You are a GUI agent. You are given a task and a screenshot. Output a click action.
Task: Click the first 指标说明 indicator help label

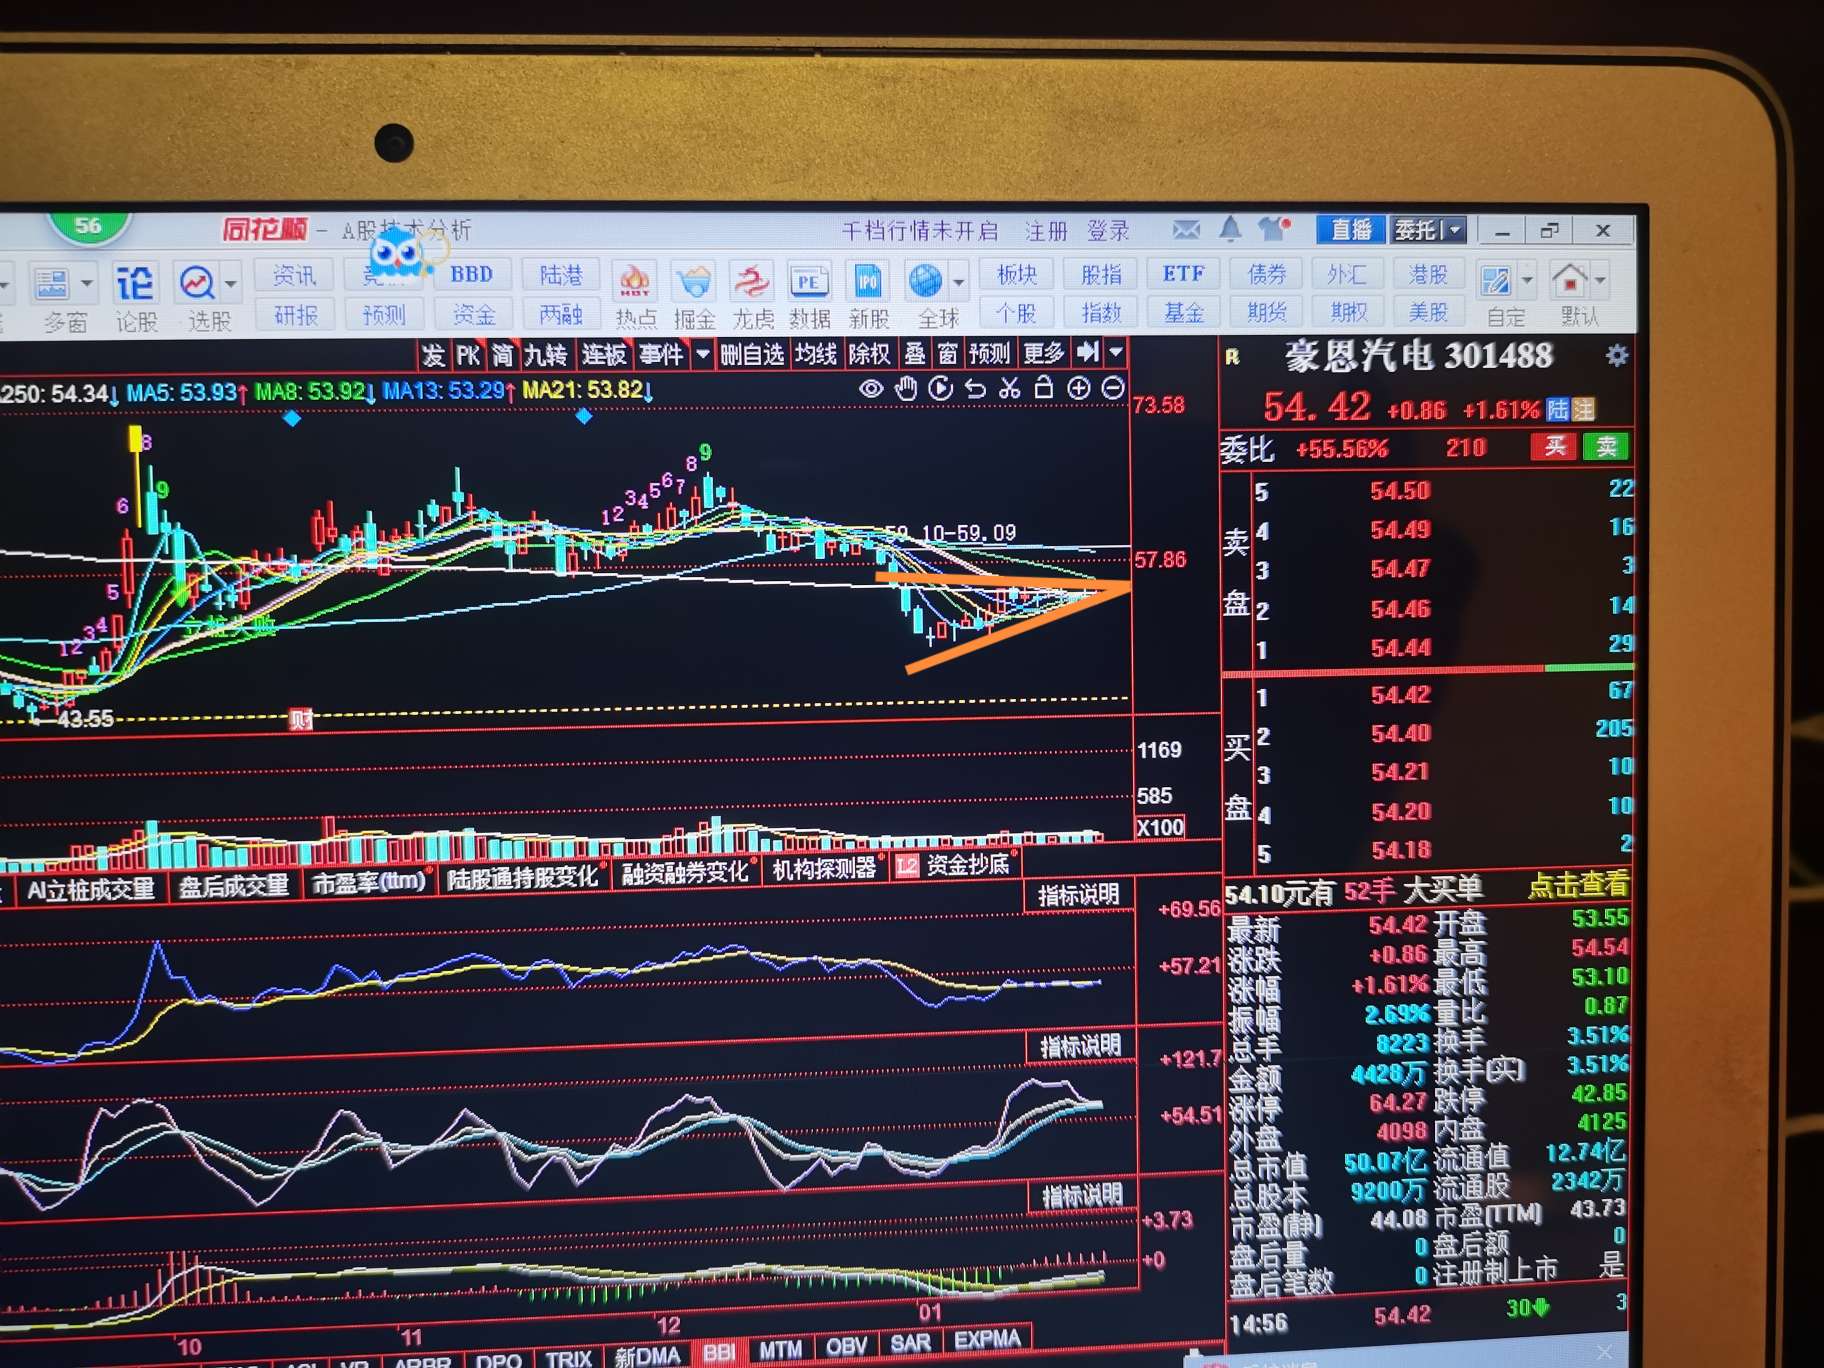(1078, 895)
